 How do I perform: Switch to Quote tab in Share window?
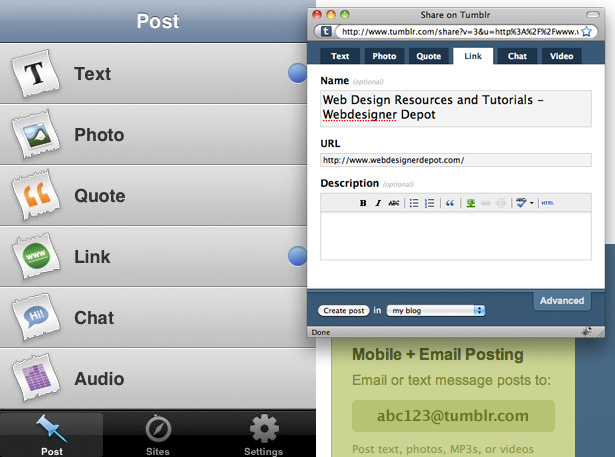pyautogui.click(x=428, y=56)
